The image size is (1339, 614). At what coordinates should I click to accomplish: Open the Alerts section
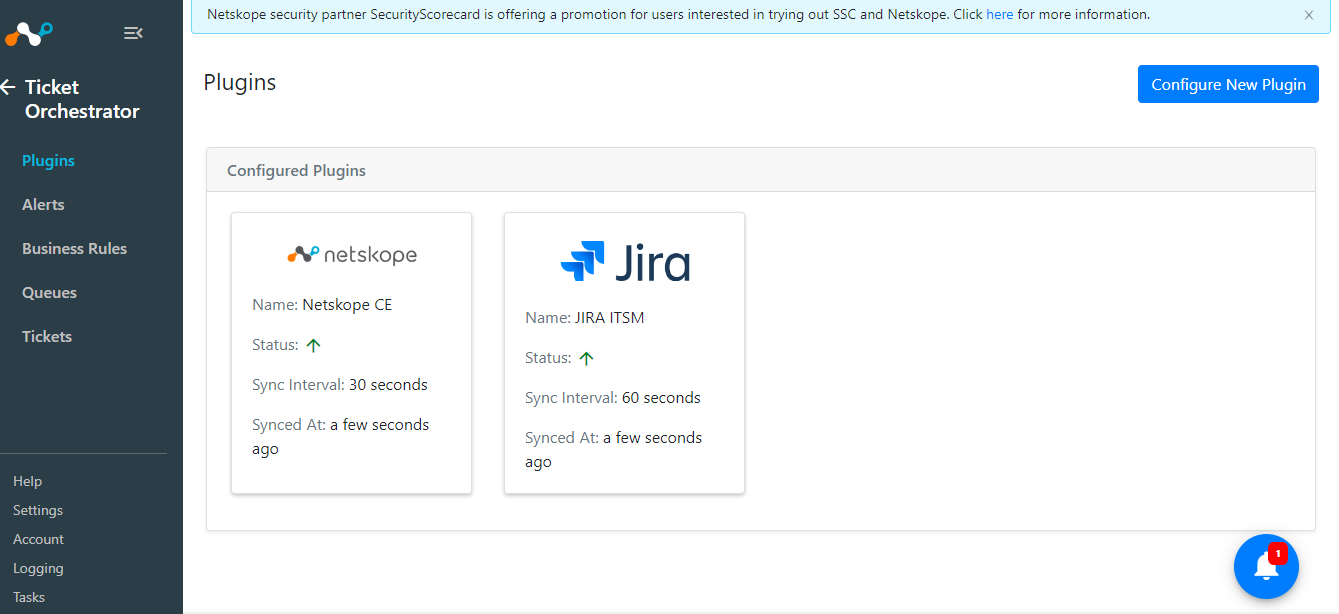coord(43,204)
